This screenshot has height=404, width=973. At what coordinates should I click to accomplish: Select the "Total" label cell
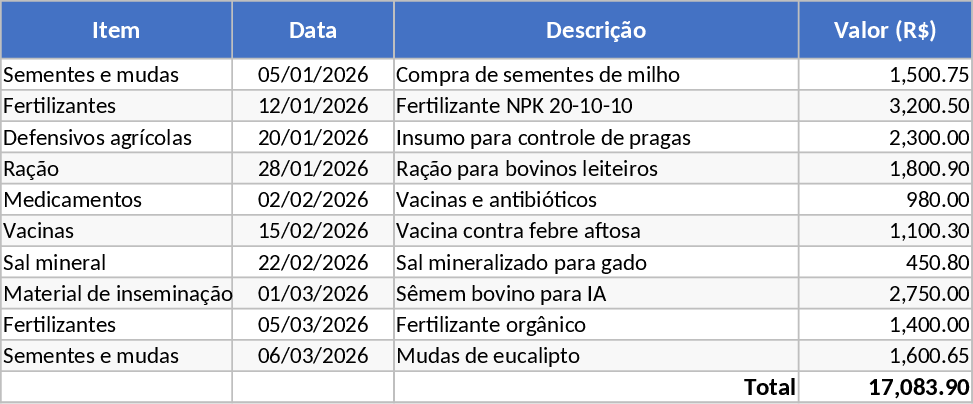768,387
